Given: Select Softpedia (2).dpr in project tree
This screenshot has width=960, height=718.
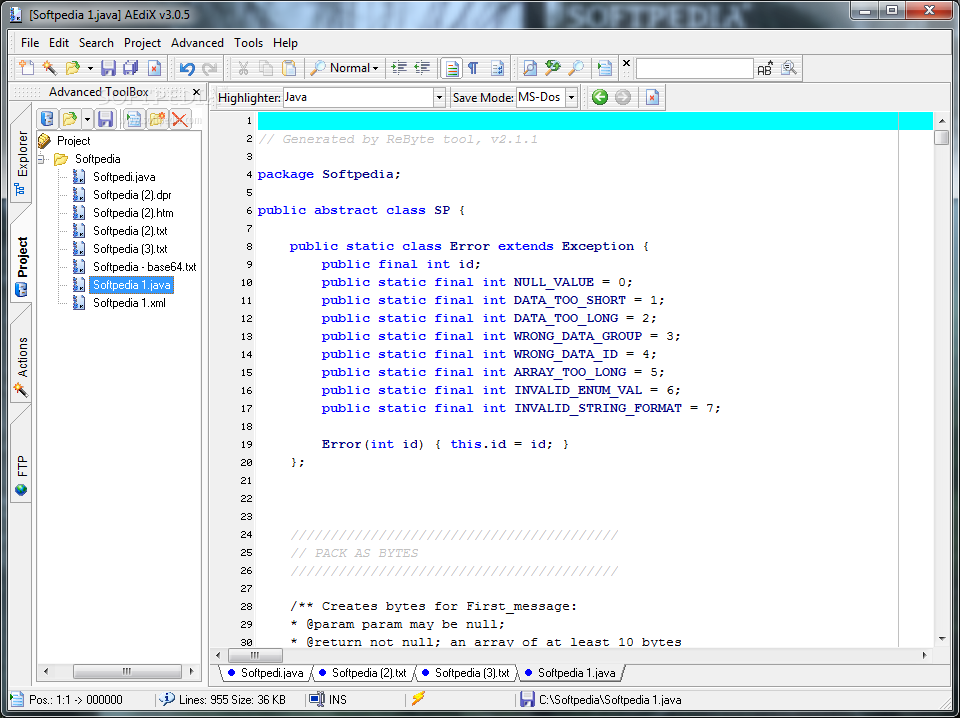Looking at the screenshot, I should (132, 195).
